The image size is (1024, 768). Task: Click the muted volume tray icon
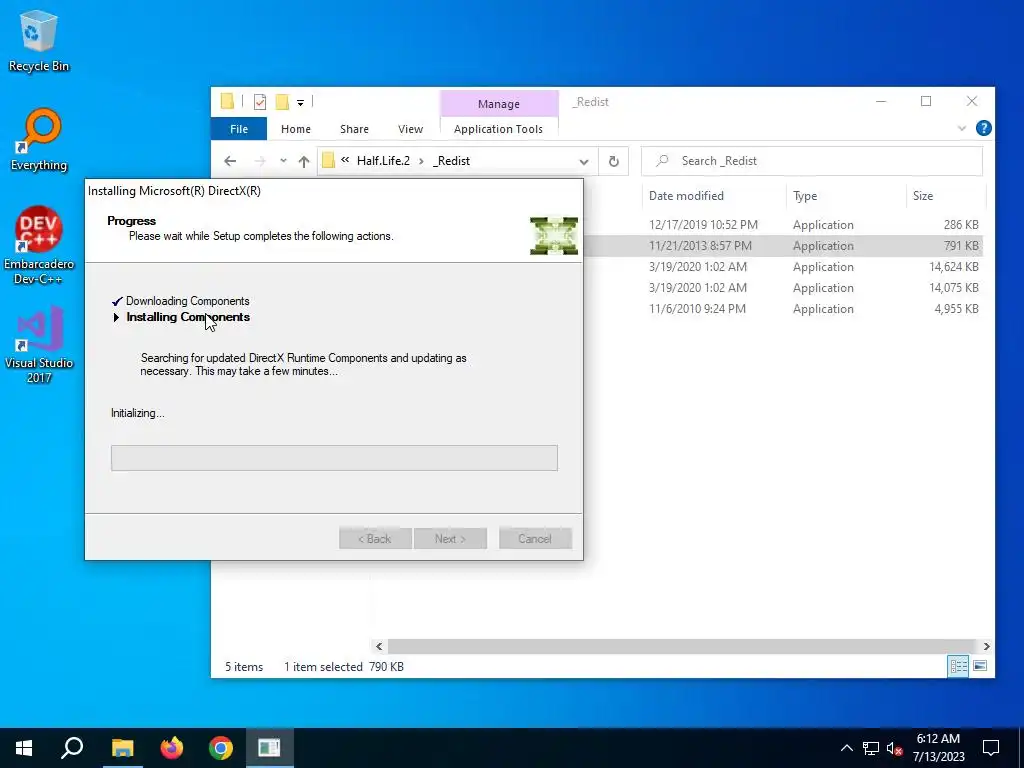(x=895, y=748)
